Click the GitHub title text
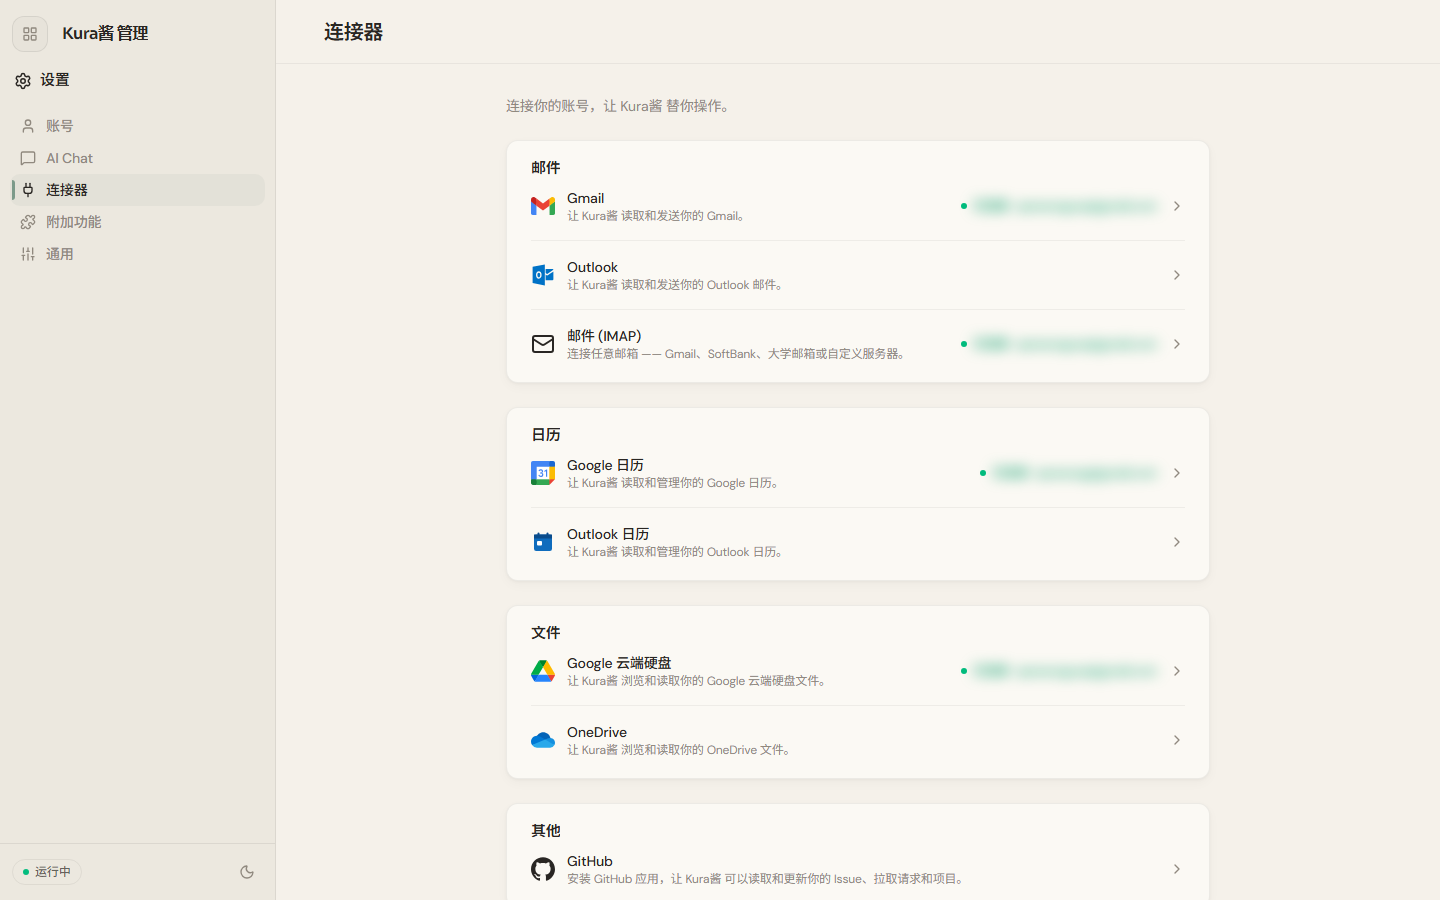The height and width of the screenshot is (900, 1440). click(590, 861)
